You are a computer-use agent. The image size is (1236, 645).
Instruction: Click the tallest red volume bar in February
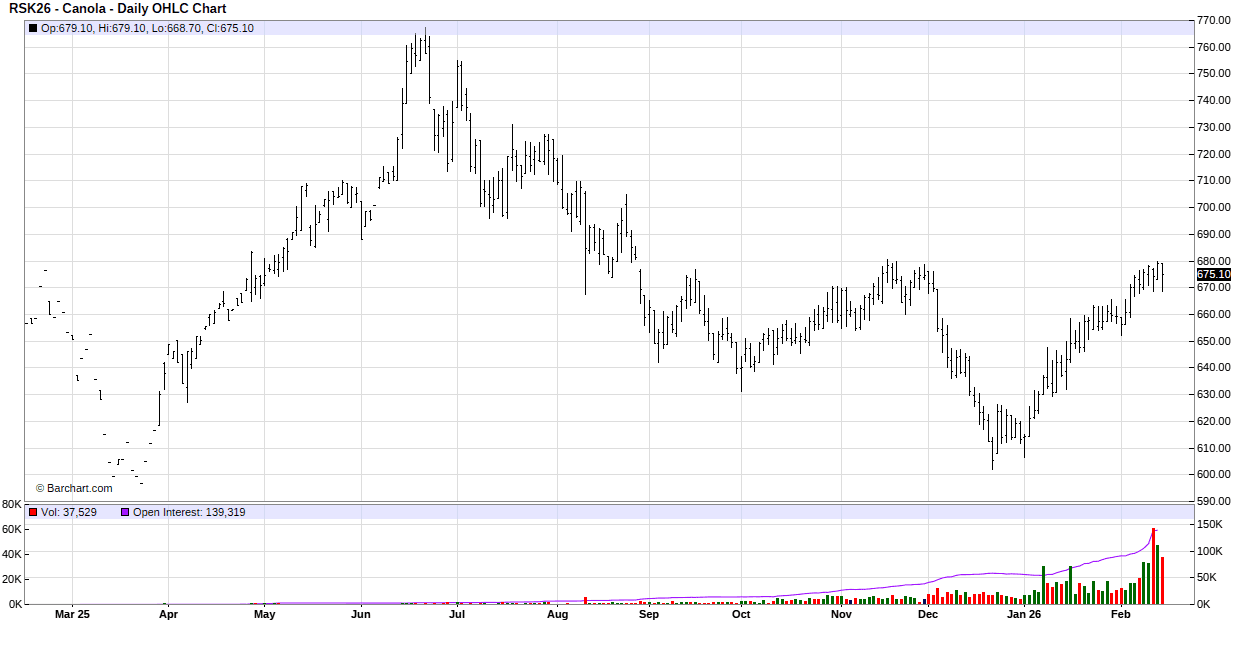pyautogui.click(x=1153, y=568)
